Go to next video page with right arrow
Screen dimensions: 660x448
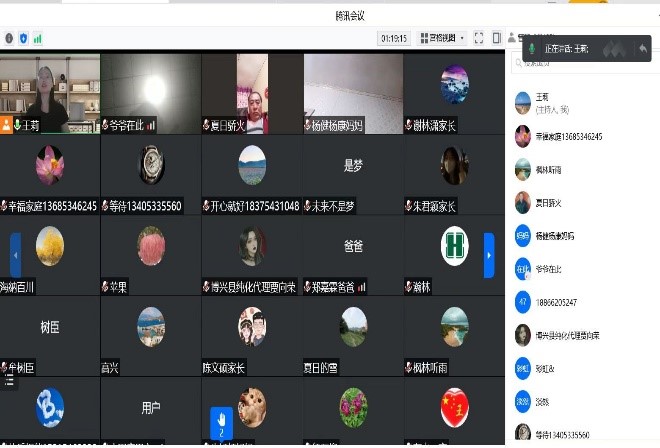pos(489,255)
